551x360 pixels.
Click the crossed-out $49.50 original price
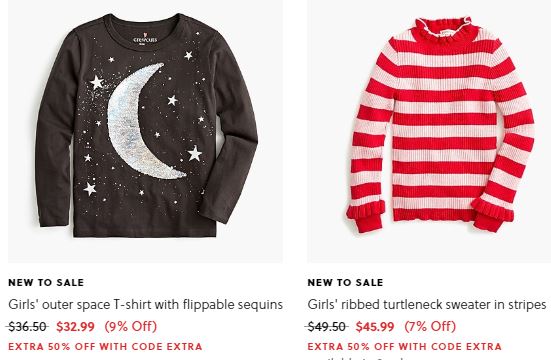click(x=326, y=327)
